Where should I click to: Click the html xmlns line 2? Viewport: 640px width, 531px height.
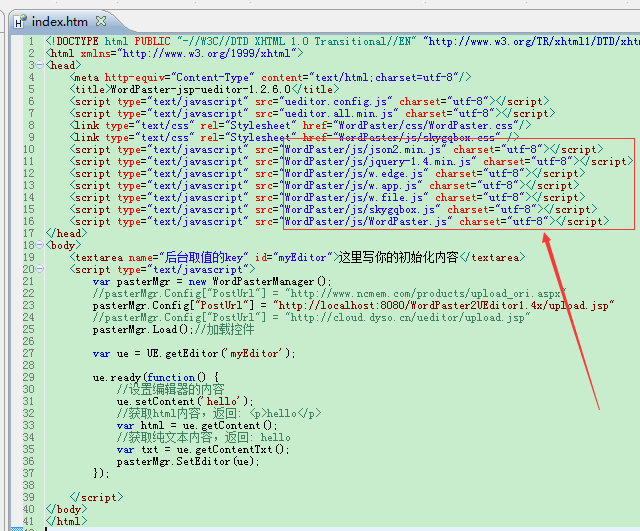pos(174,53)
